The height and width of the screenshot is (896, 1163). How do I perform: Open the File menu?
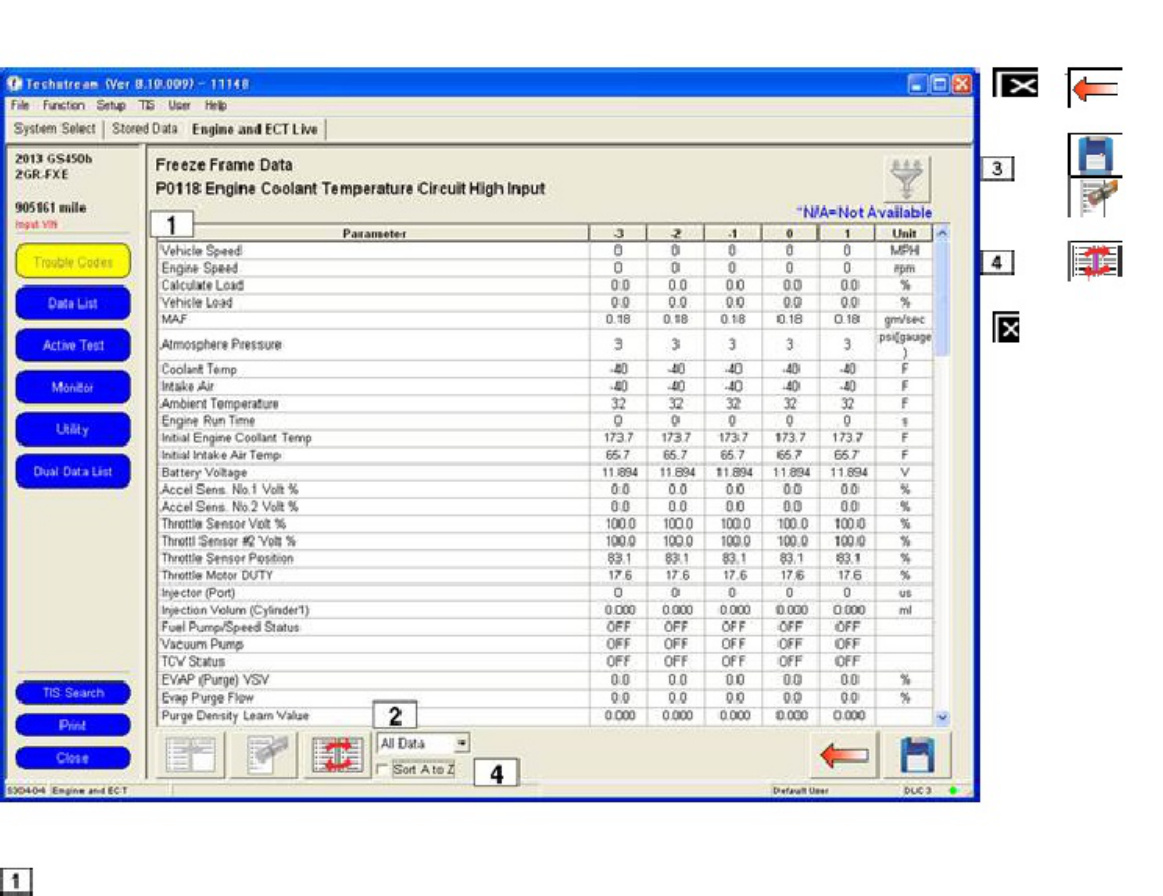click(x=20, y=105)
